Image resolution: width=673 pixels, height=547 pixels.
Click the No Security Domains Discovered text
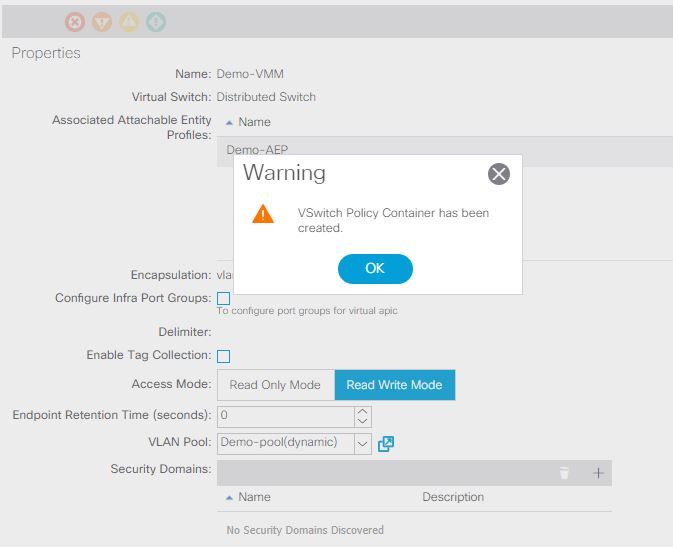click(305, 530)
